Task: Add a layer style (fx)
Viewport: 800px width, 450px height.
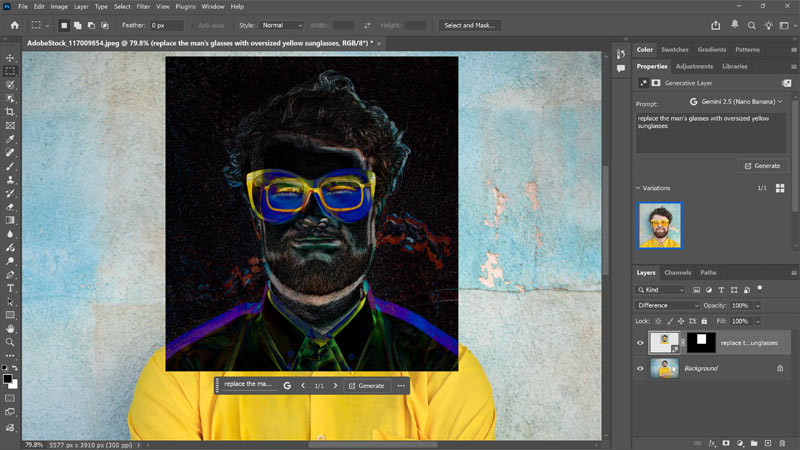Action: click(x=712, y=443)
